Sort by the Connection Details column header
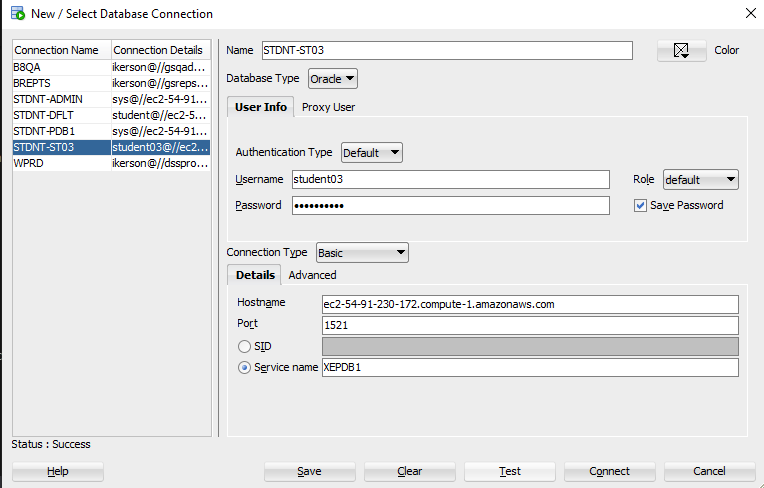 (x=161, y=50)
